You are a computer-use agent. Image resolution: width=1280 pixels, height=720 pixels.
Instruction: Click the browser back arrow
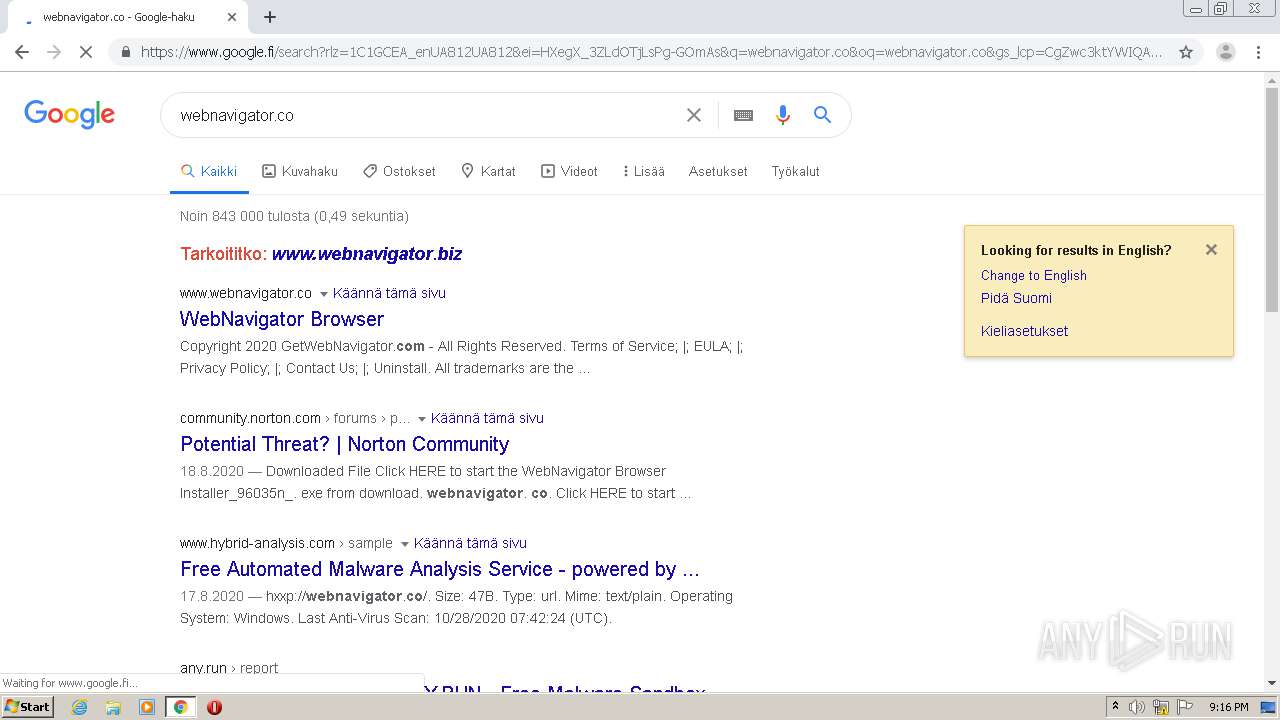pyautogui.click(x=22, y=52)
